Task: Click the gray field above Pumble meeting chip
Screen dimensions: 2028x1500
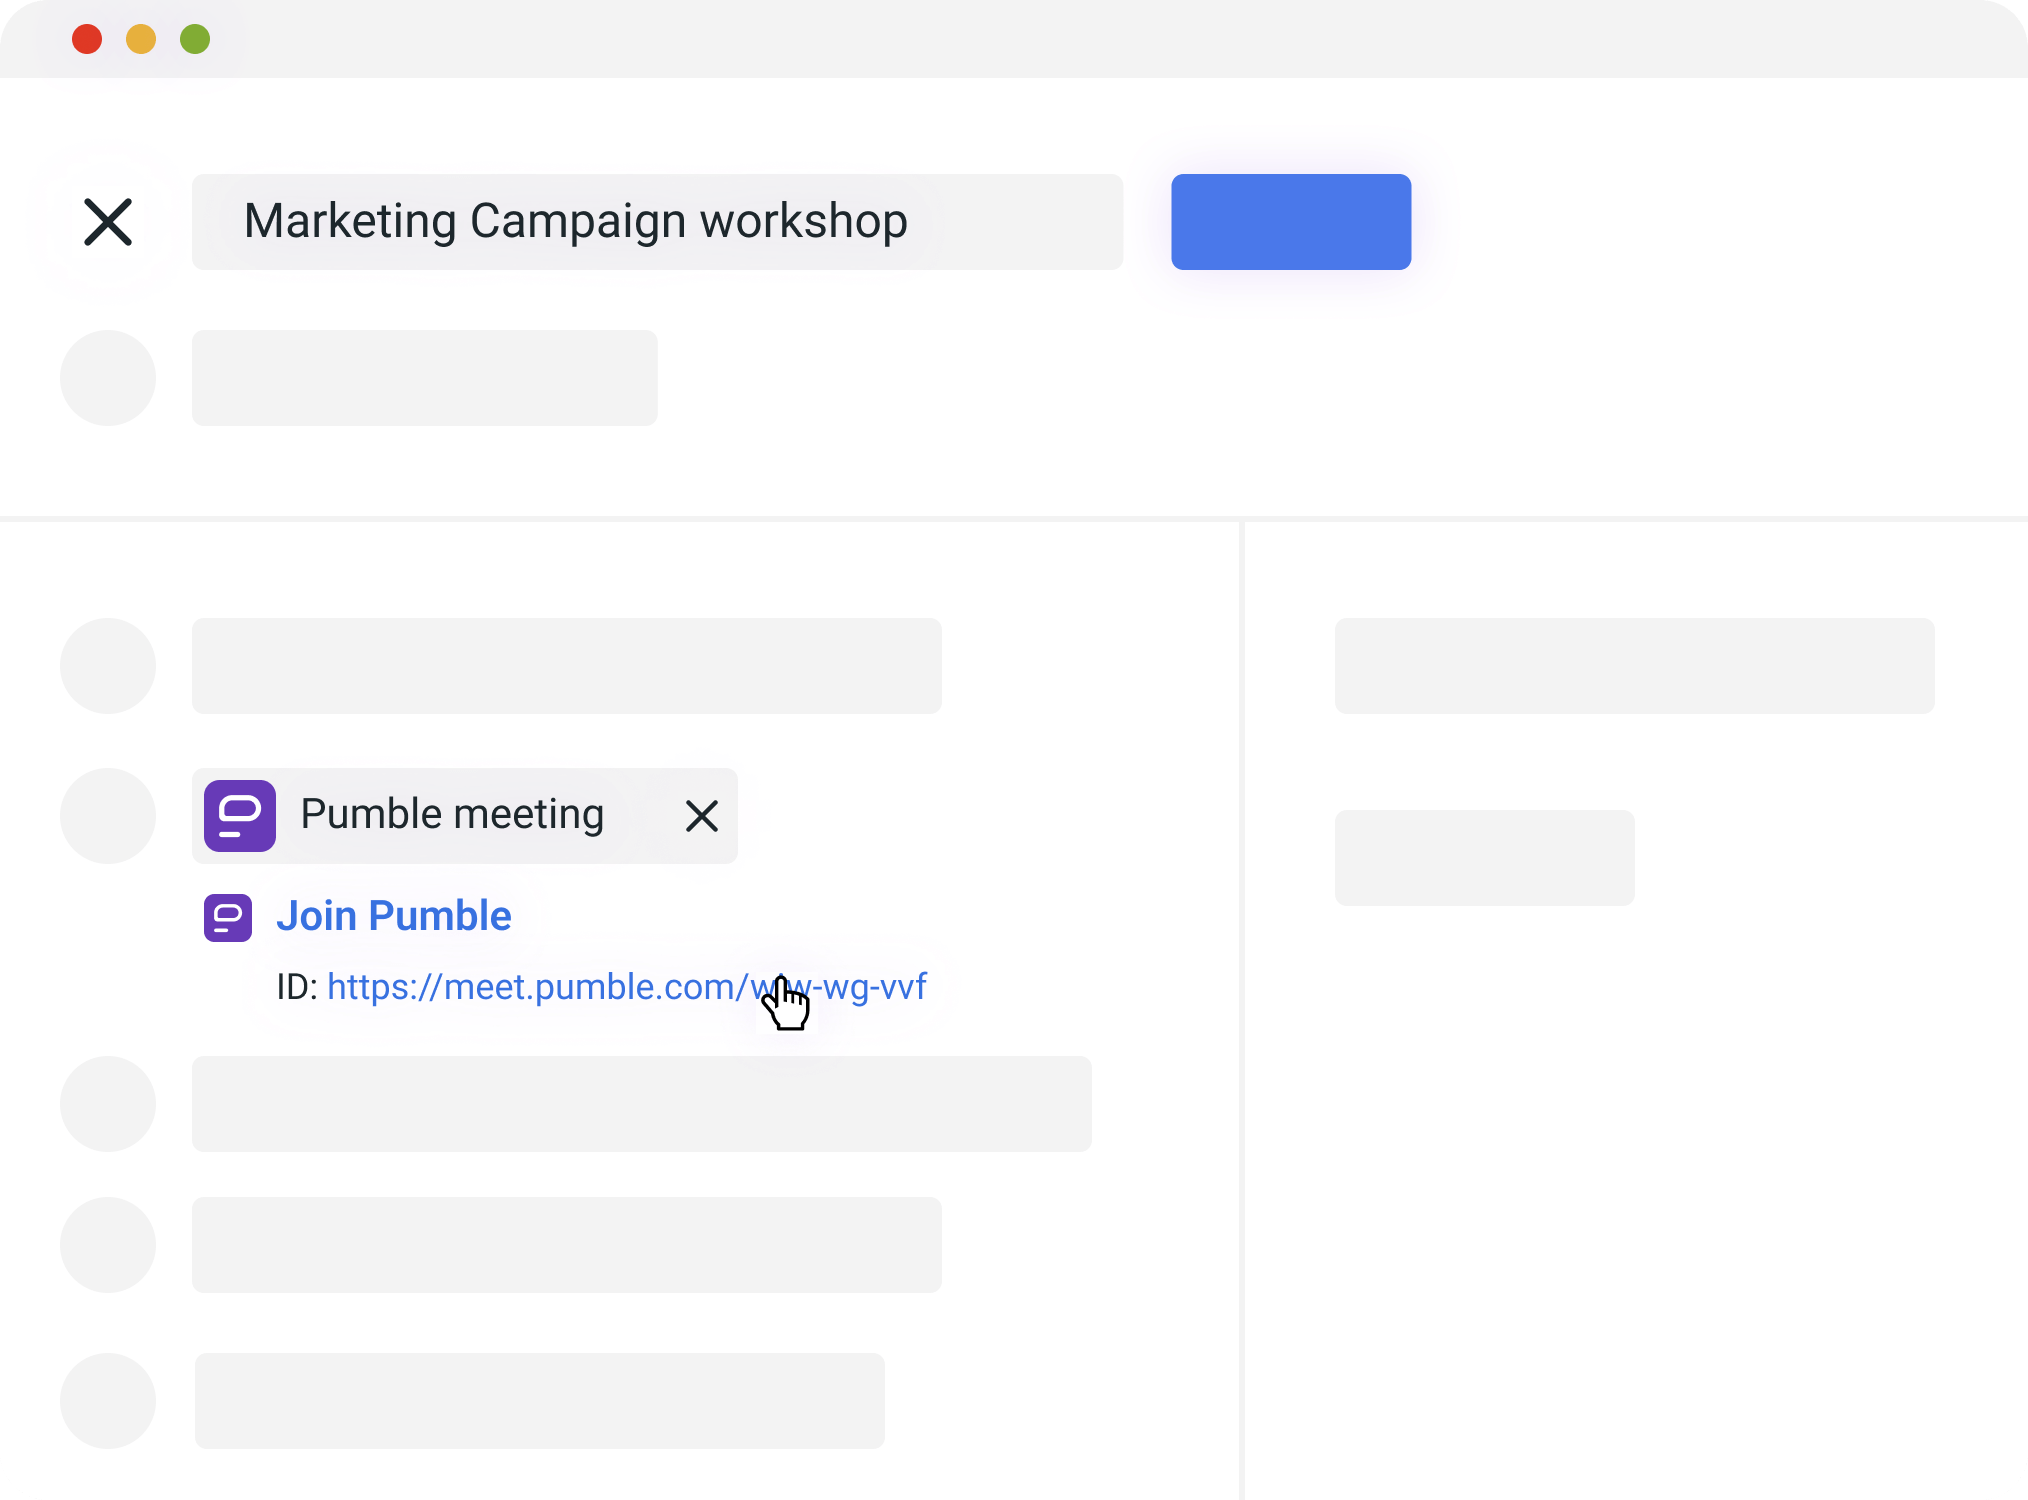Action: tap(567, 666)
